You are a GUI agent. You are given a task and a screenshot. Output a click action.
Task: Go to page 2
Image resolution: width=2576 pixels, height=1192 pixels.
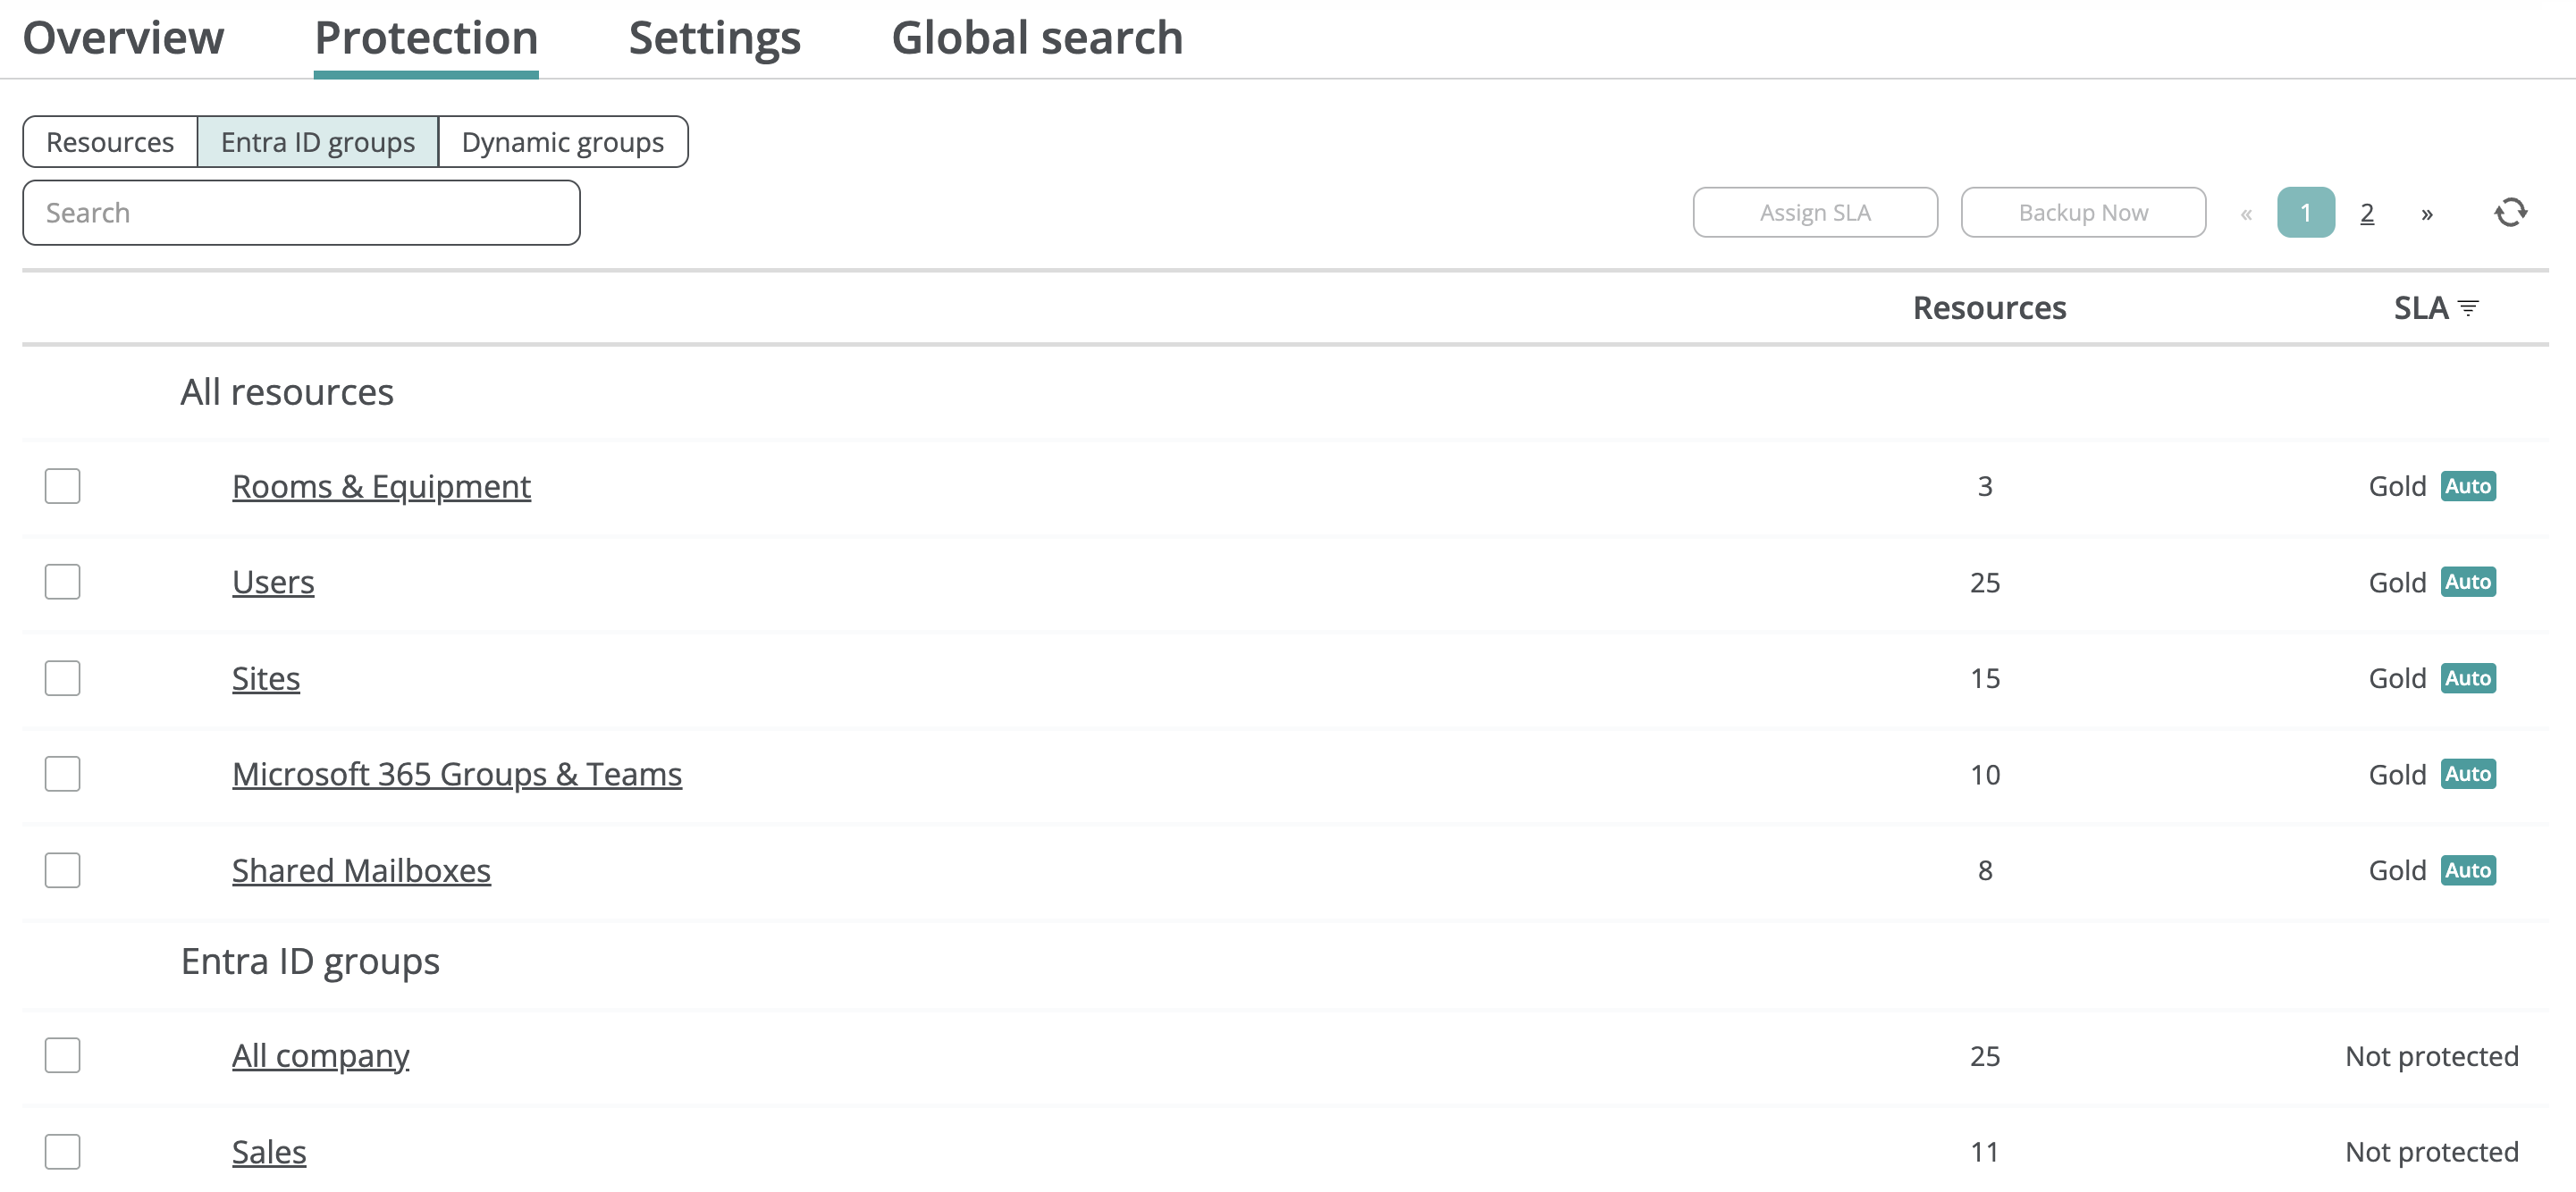pyautogui.click(x=2366, y=213)
